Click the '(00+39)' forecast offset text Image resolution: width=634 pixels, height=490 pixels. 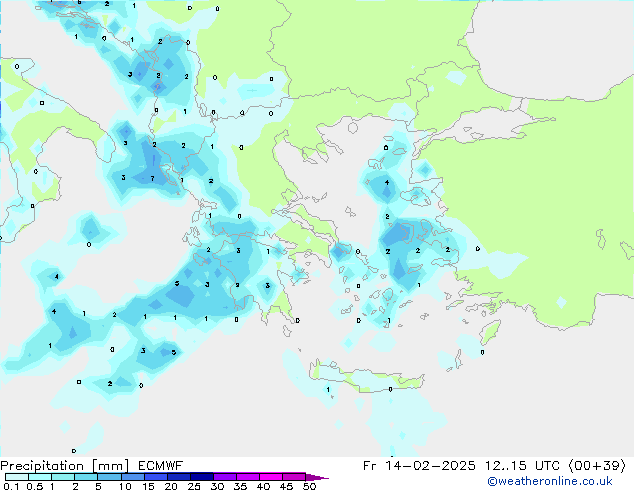[x=598, y=466]
